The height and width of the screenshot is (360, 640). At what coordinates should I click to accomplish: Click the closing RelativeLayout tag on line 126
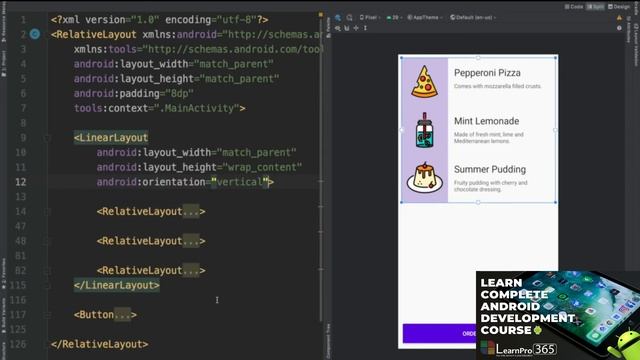(100, 344)
